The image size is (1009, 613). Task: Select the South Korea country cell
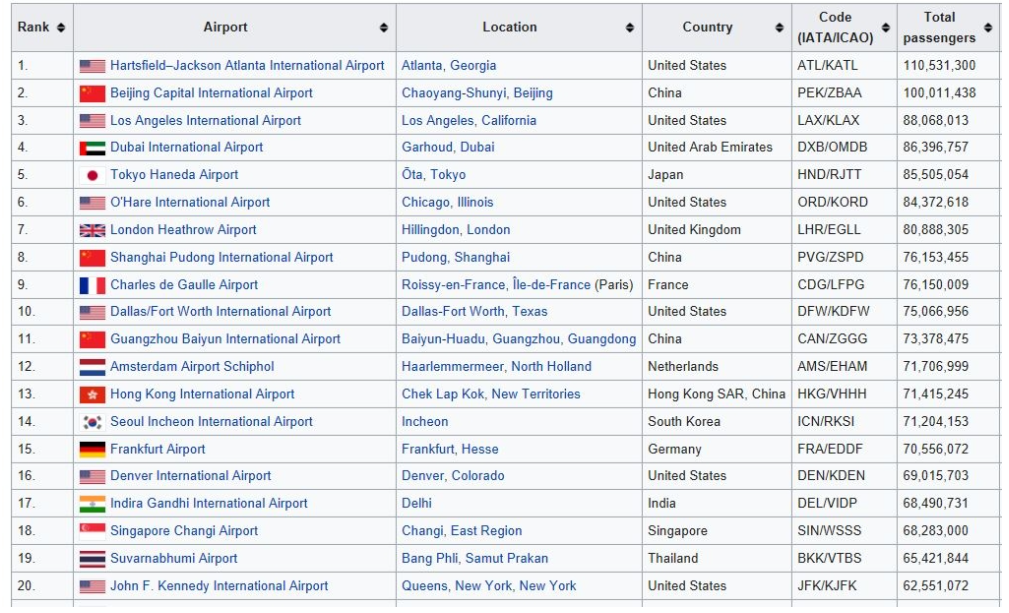717,422
